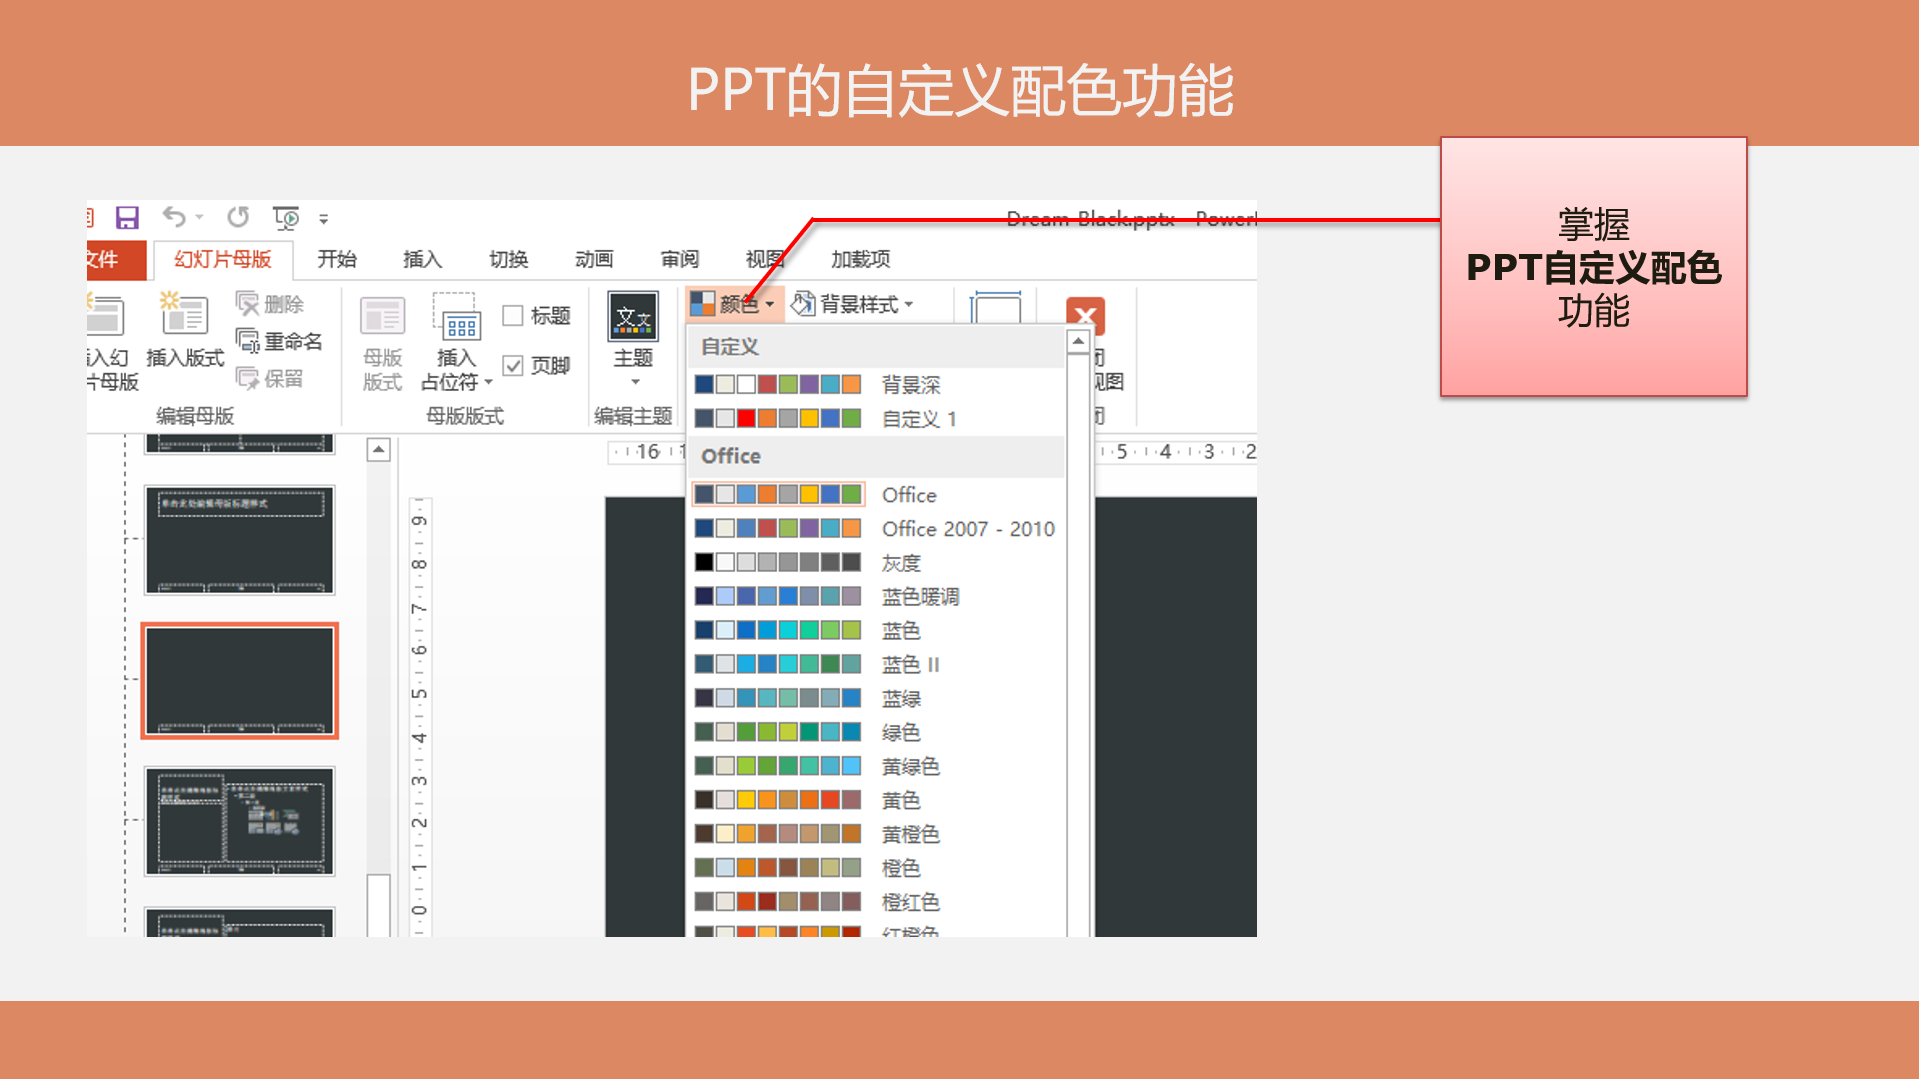Uncheck the Footers checkbox

coord(513,366)
